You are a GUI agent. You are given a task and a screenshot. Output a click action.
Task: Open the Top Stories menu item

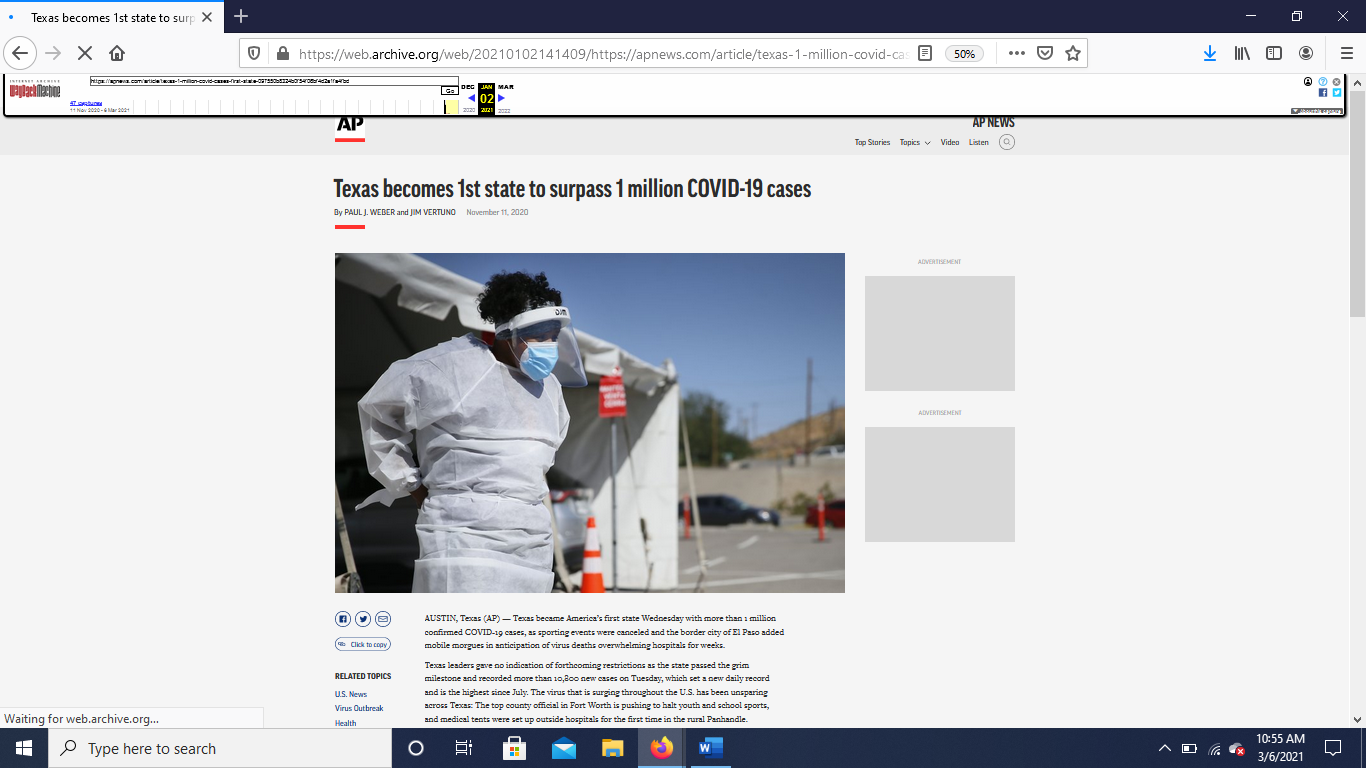coord(872,142)
